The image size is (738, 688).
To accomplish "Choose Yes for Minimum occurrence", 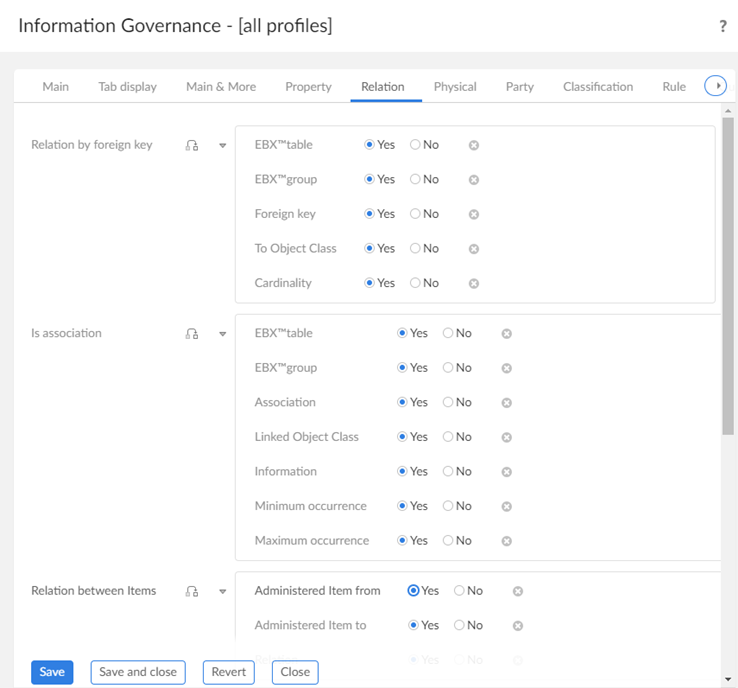I will tap(403, 506).
